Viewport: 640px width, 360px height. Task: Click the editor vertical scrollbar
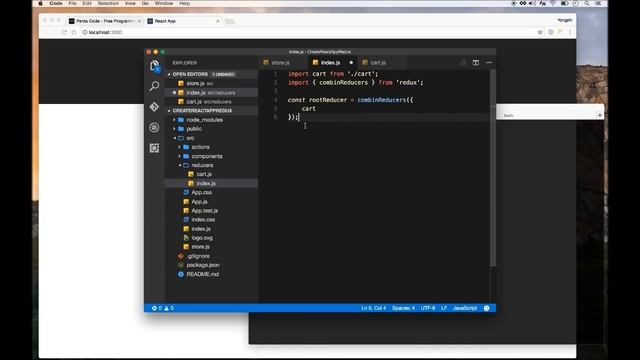pos(493,168)
